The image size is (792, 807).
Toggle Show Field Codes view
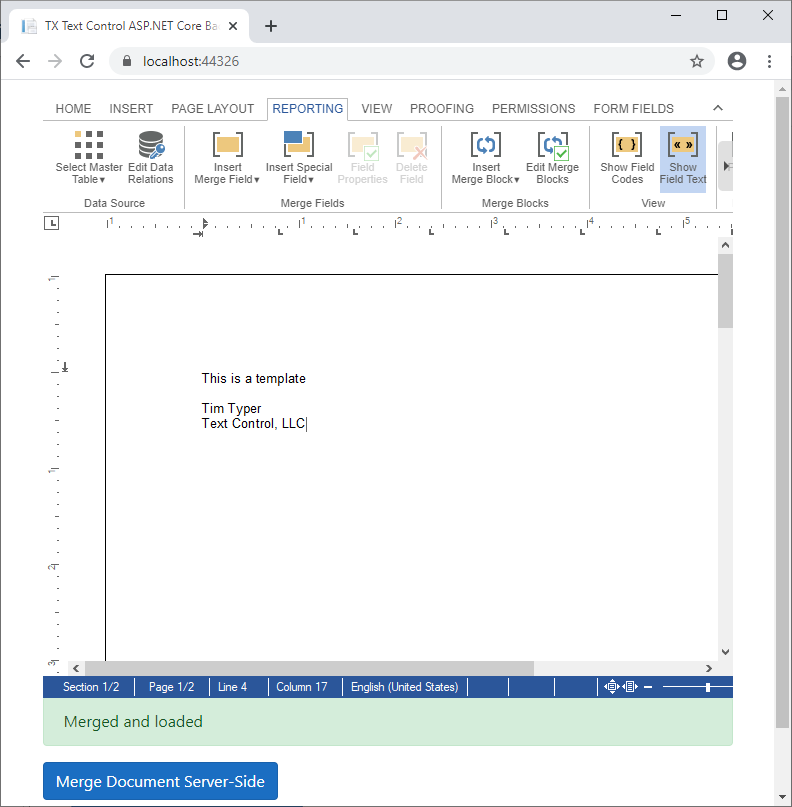tap(627, 158)
